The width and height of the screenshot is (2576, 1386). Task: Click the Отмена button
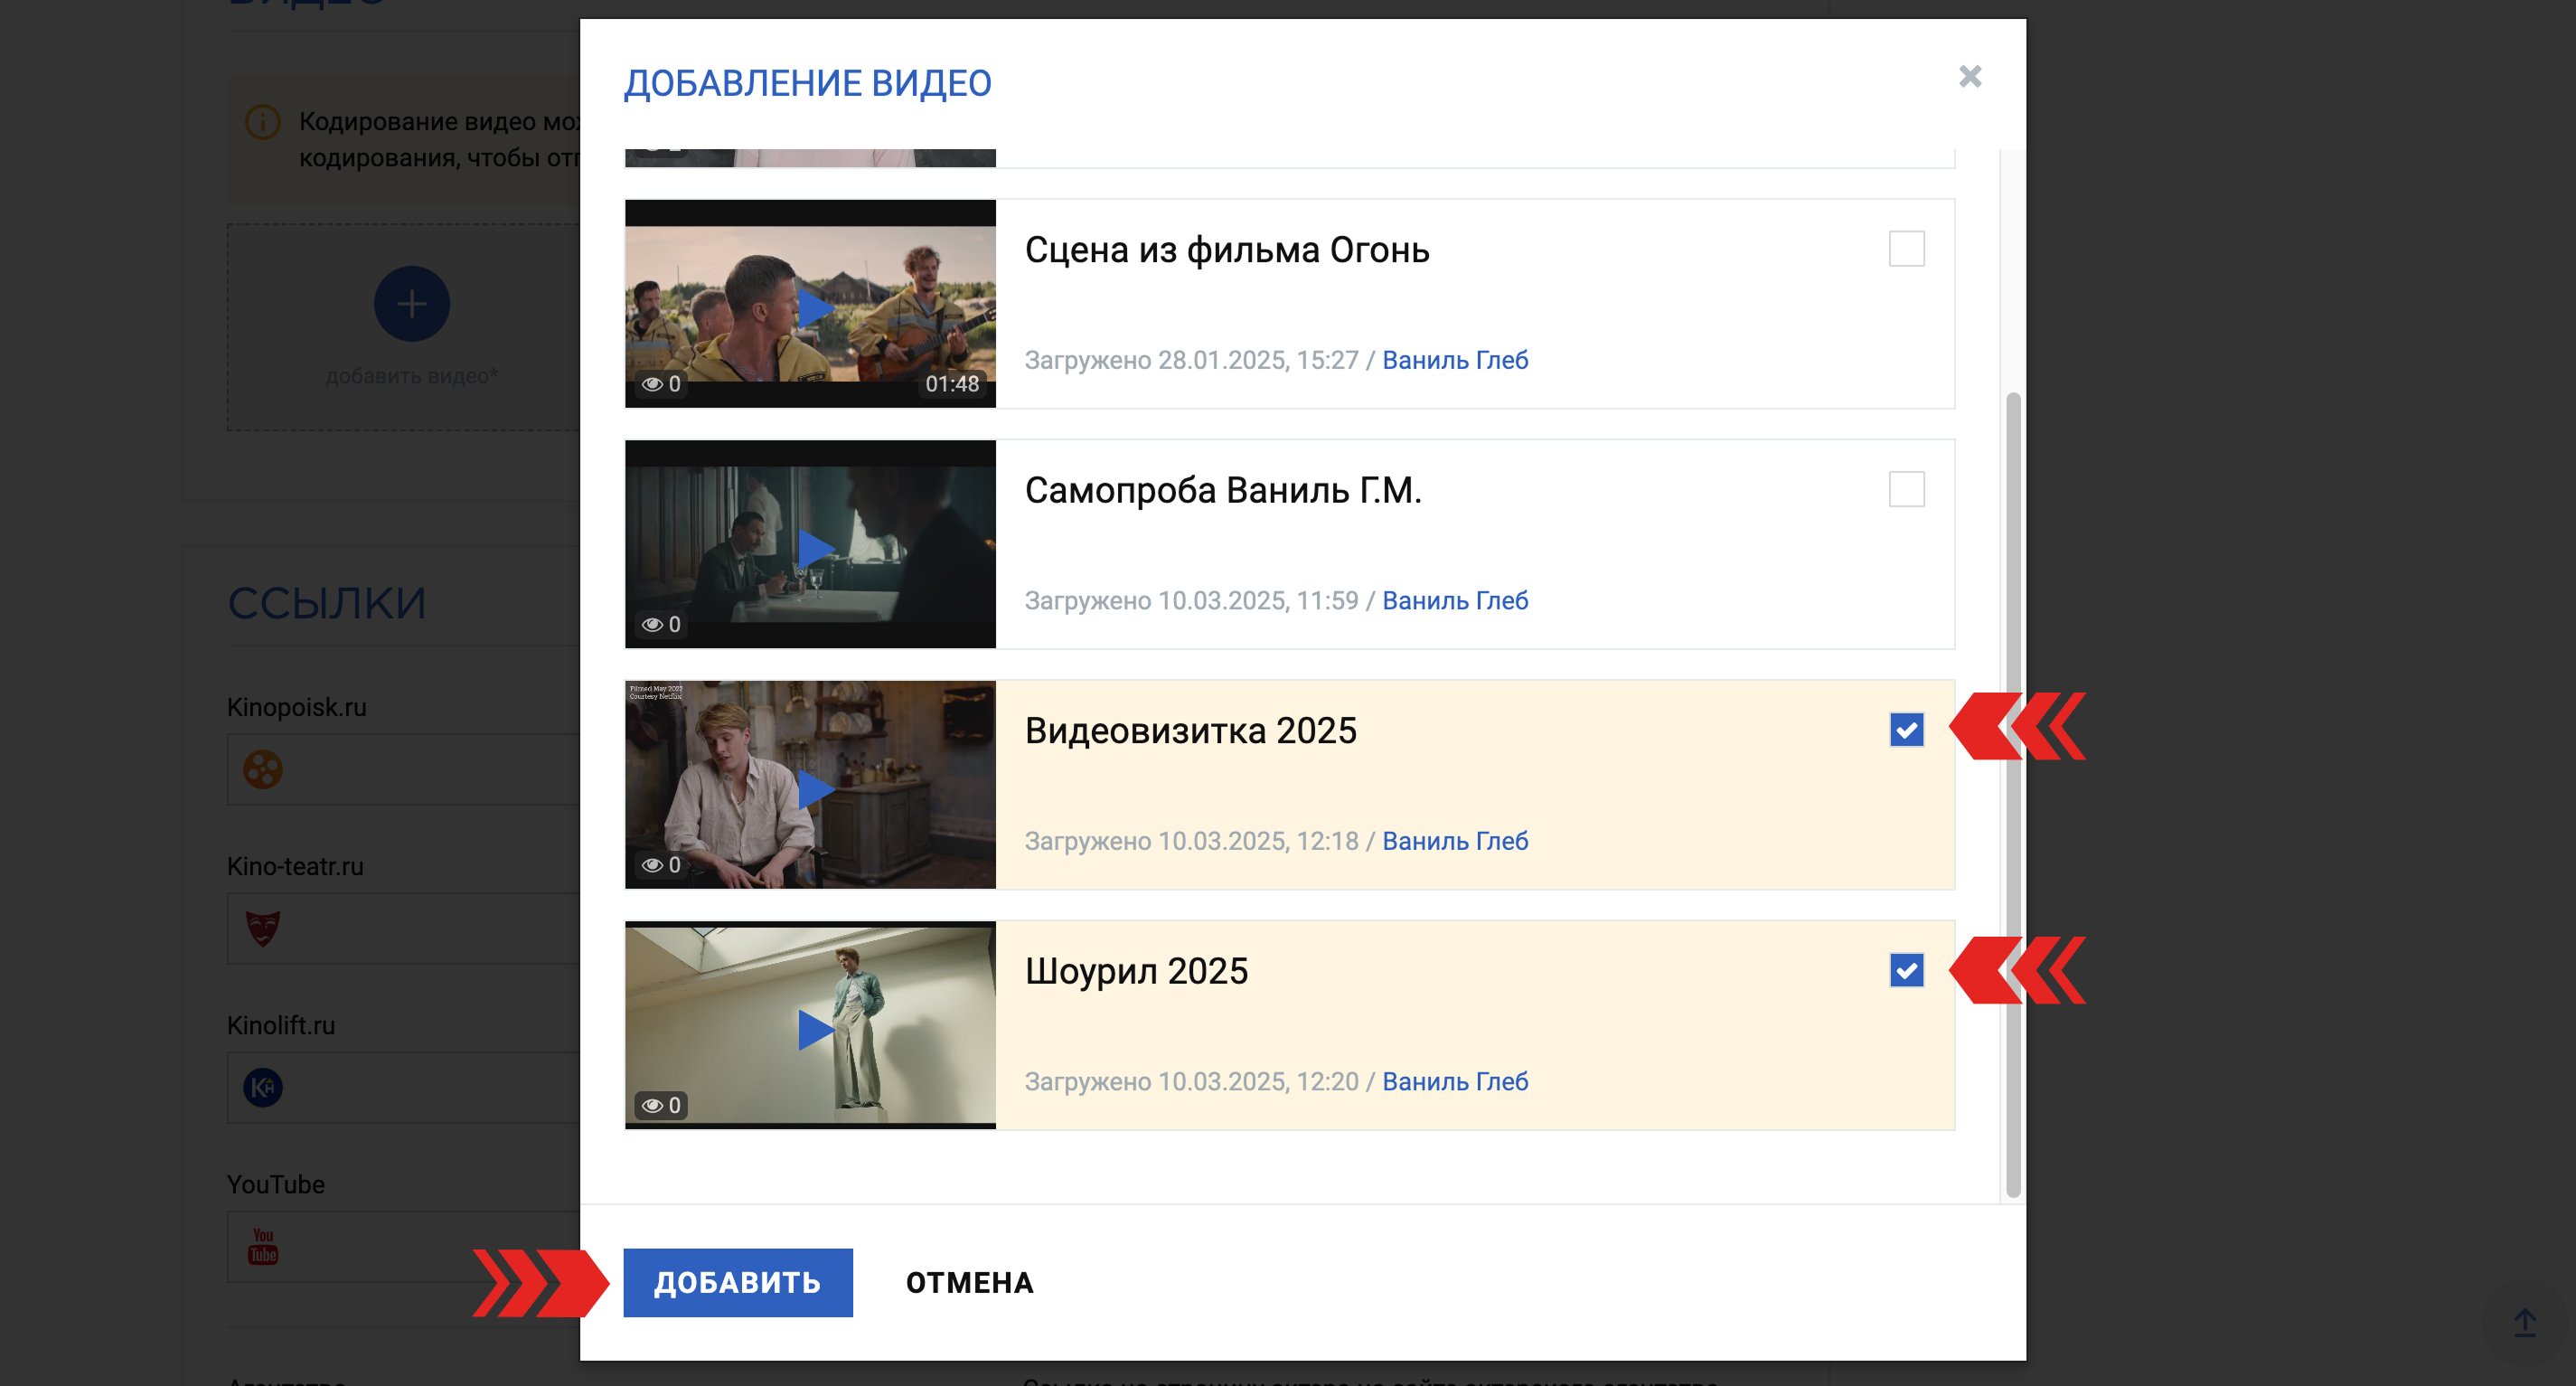tap(969, 1282)
